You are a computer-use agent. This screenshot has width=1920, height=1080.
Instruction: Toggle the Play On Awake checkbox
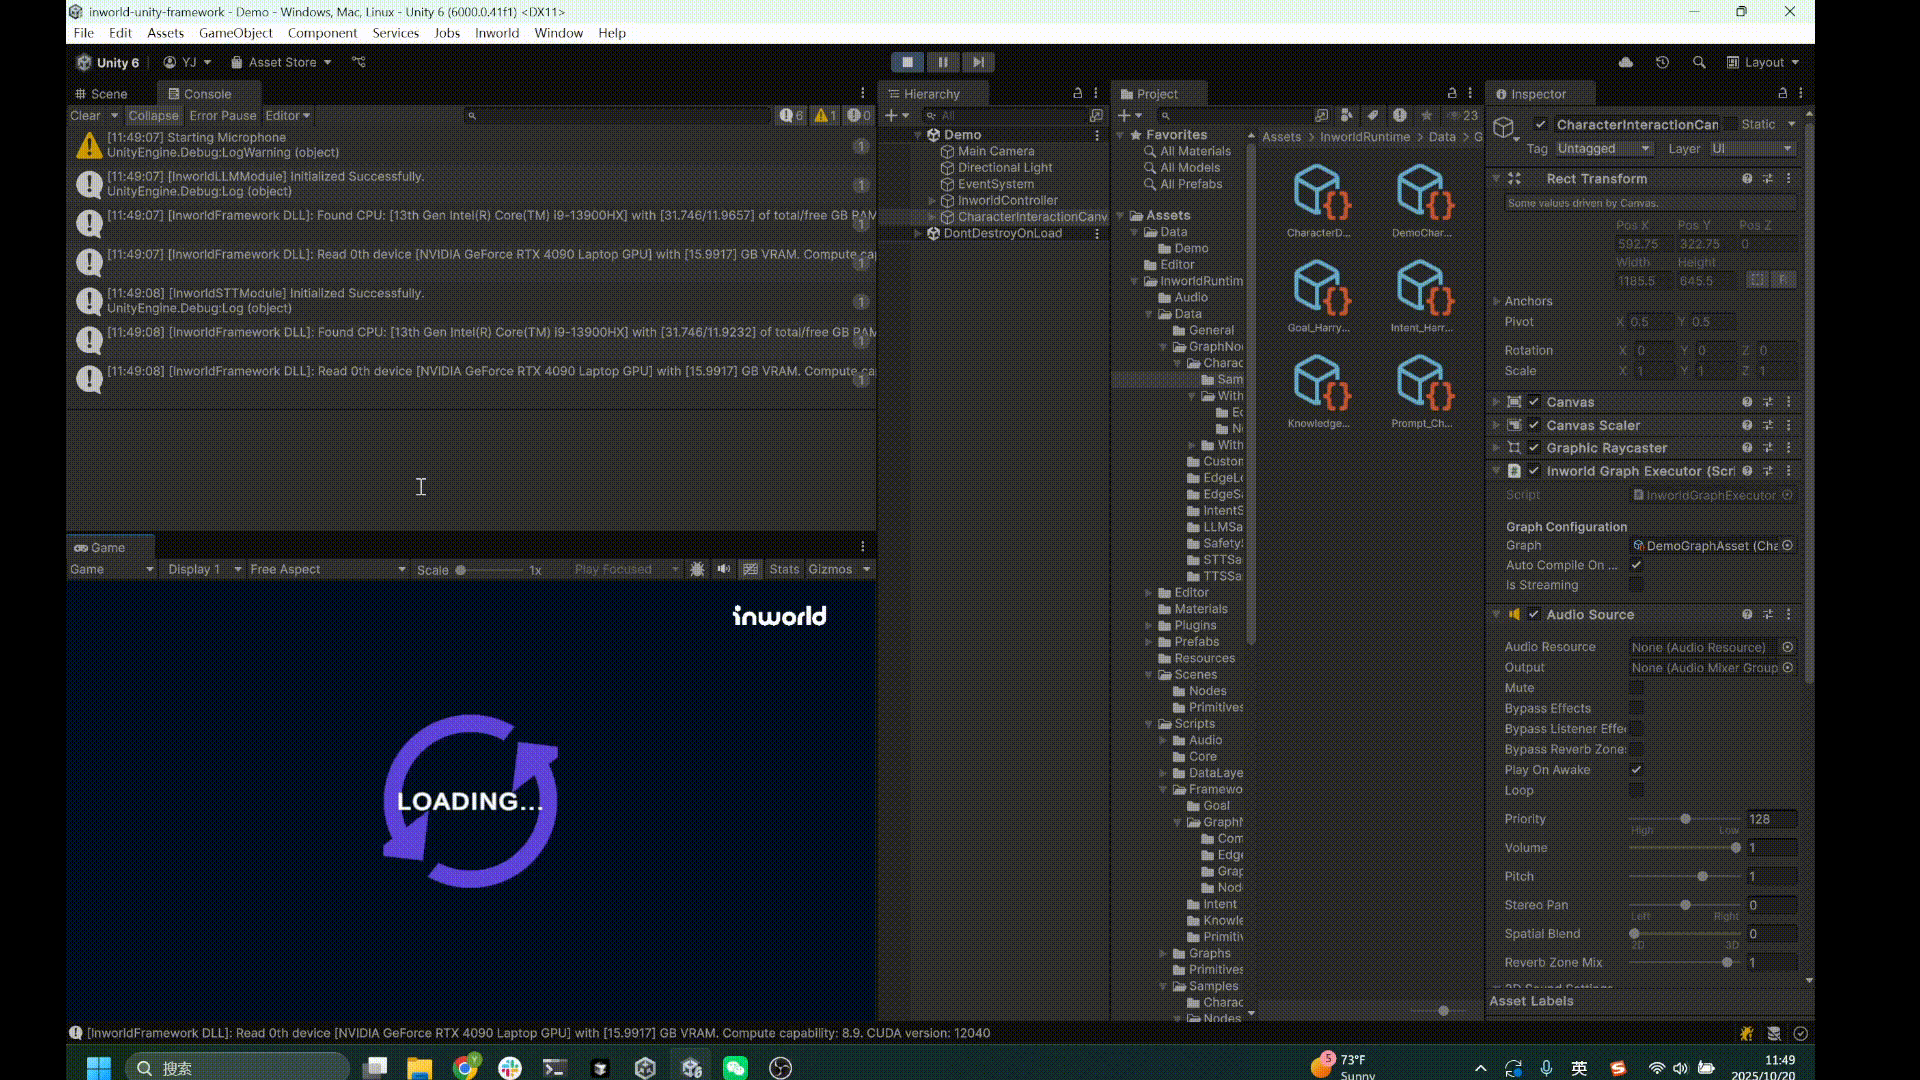pyautogui.click(x=1636, y=770)
